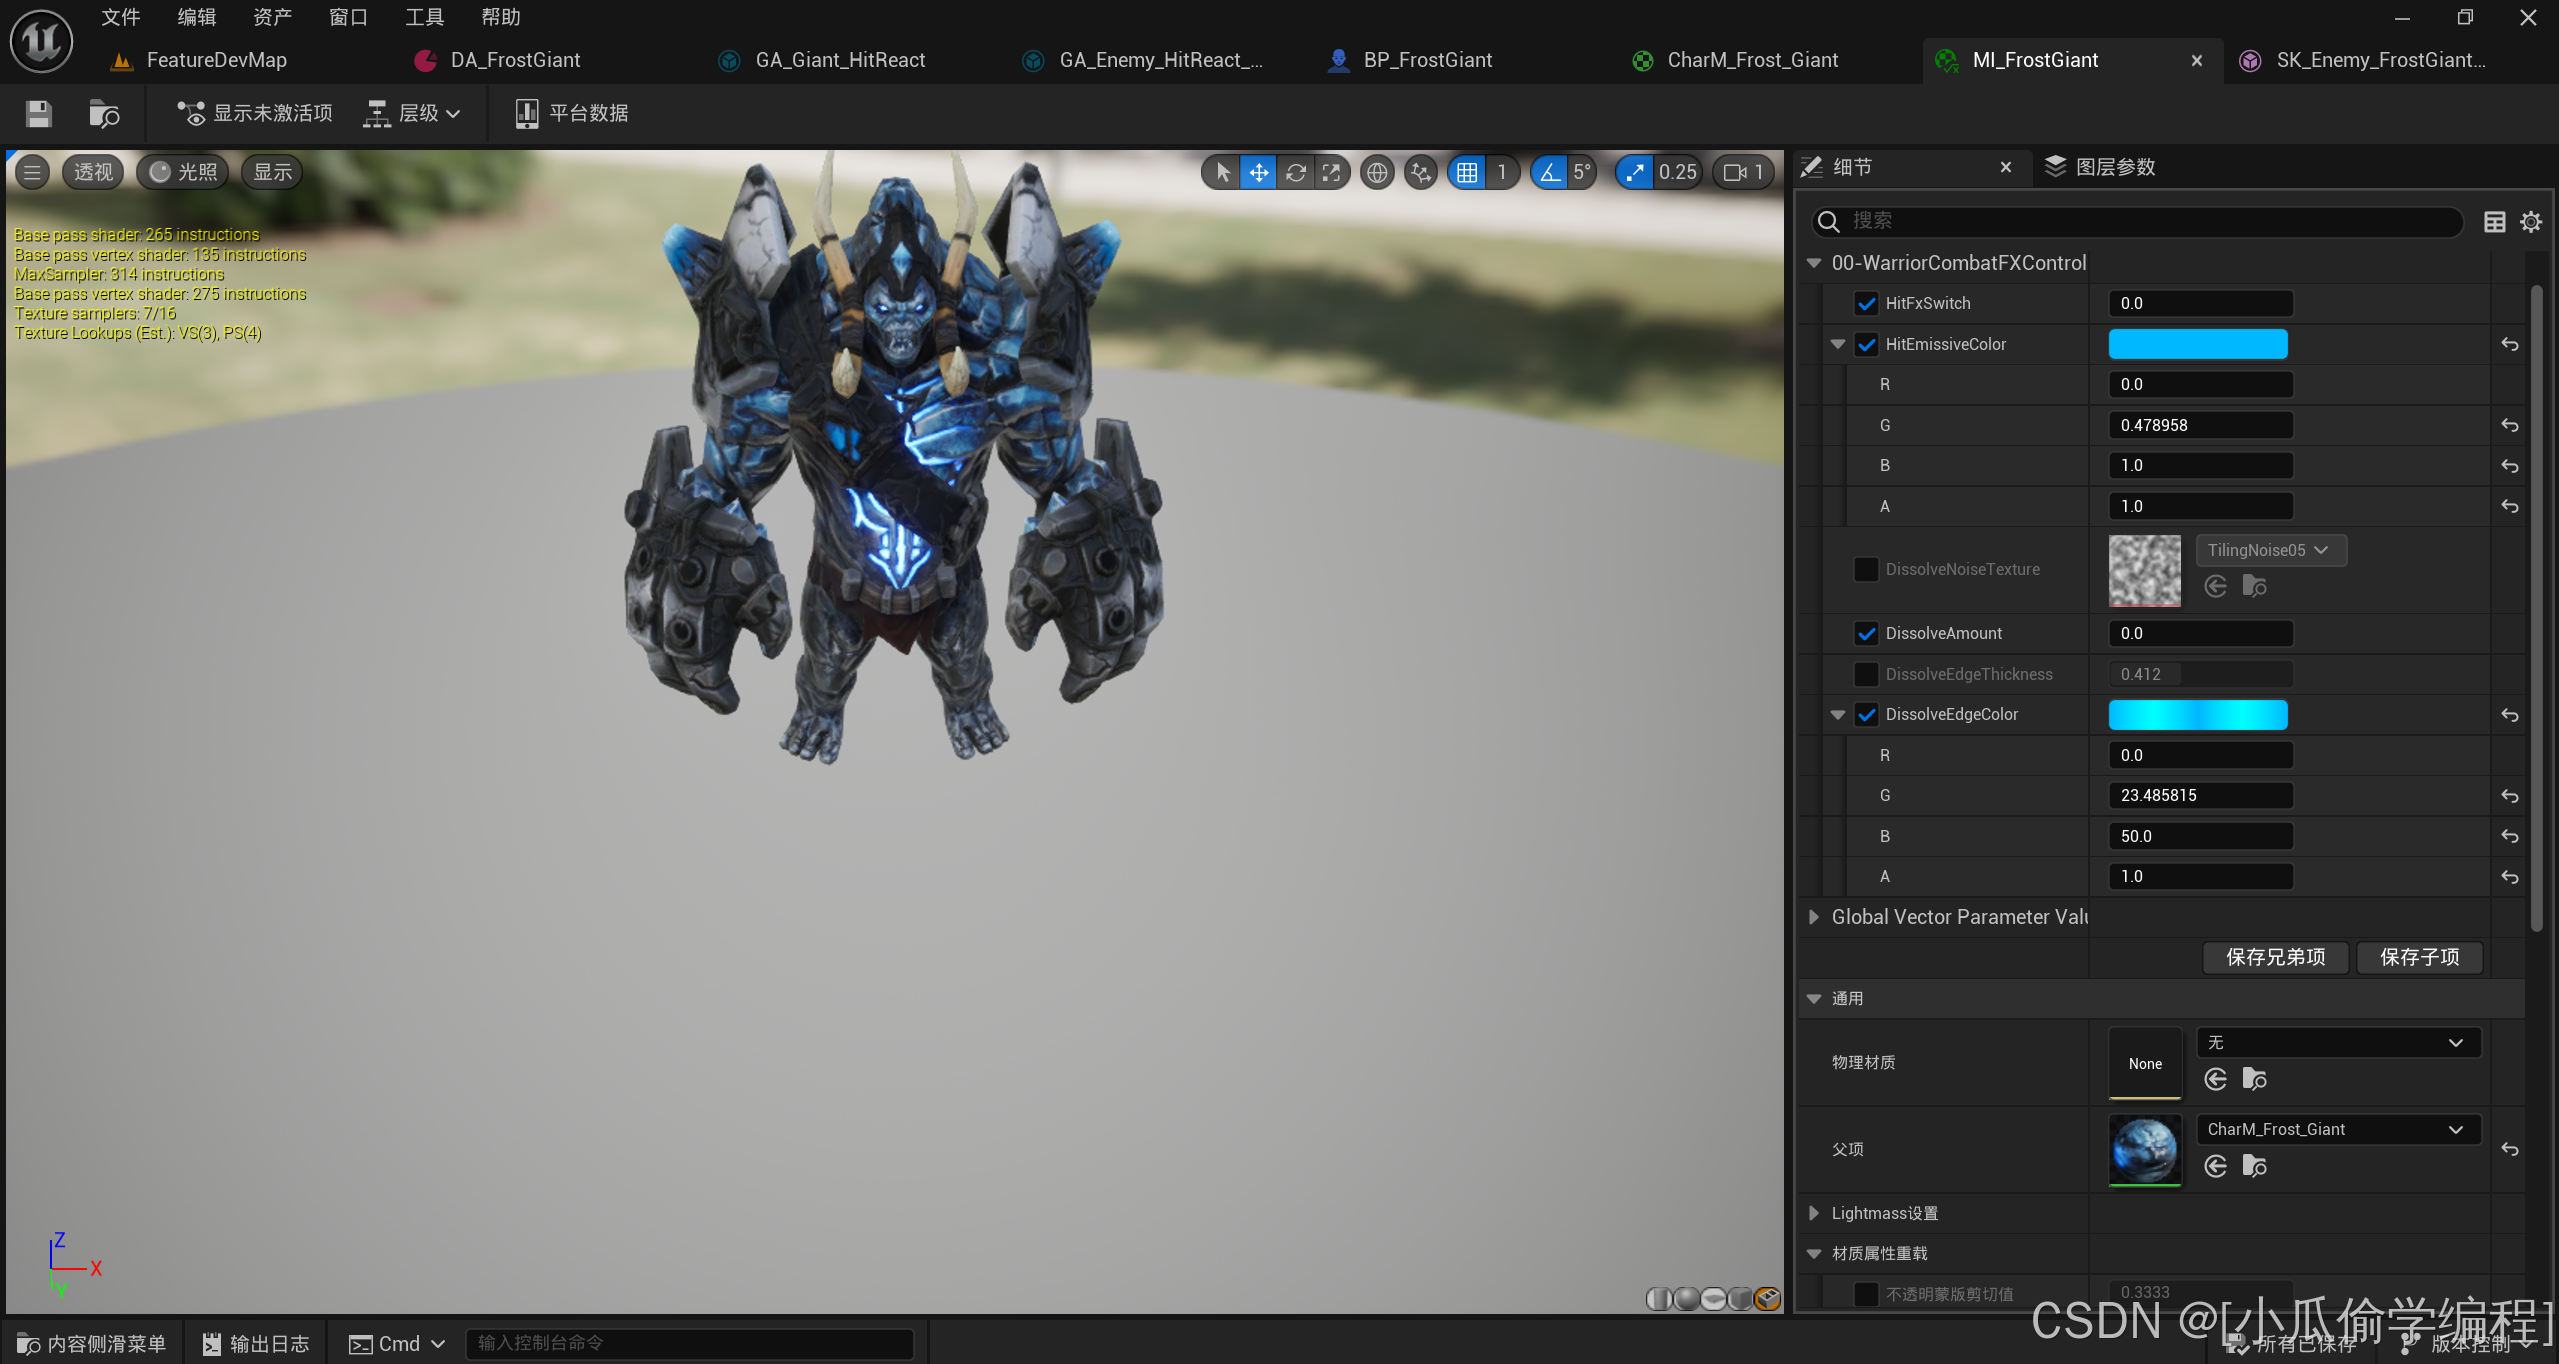The width and height of the screenshot is (2559, 1364).
Task: Click the Save asset icon
Action: [39, 113]
